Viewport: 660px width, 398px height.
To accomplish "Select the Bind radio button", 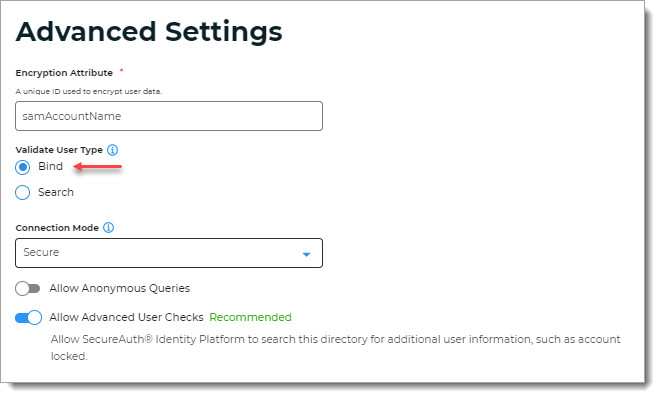I will [23, 167].
